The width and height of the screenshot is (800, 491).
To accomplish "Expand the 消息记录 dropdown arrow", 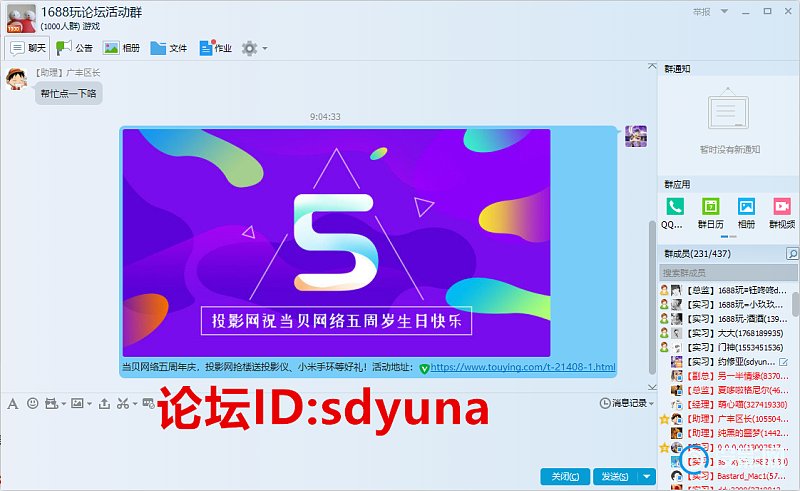I will [652, 404].
